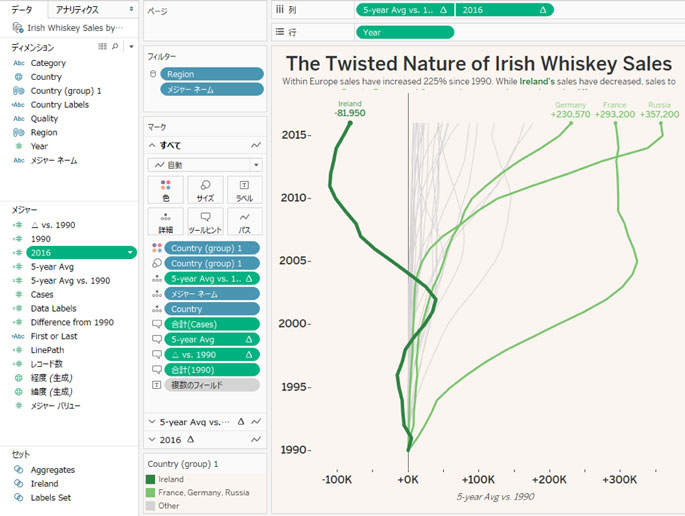This screenshot has width=685, height=516.
Task: Click the Path (パス) marks button
Action: (245, 221)
